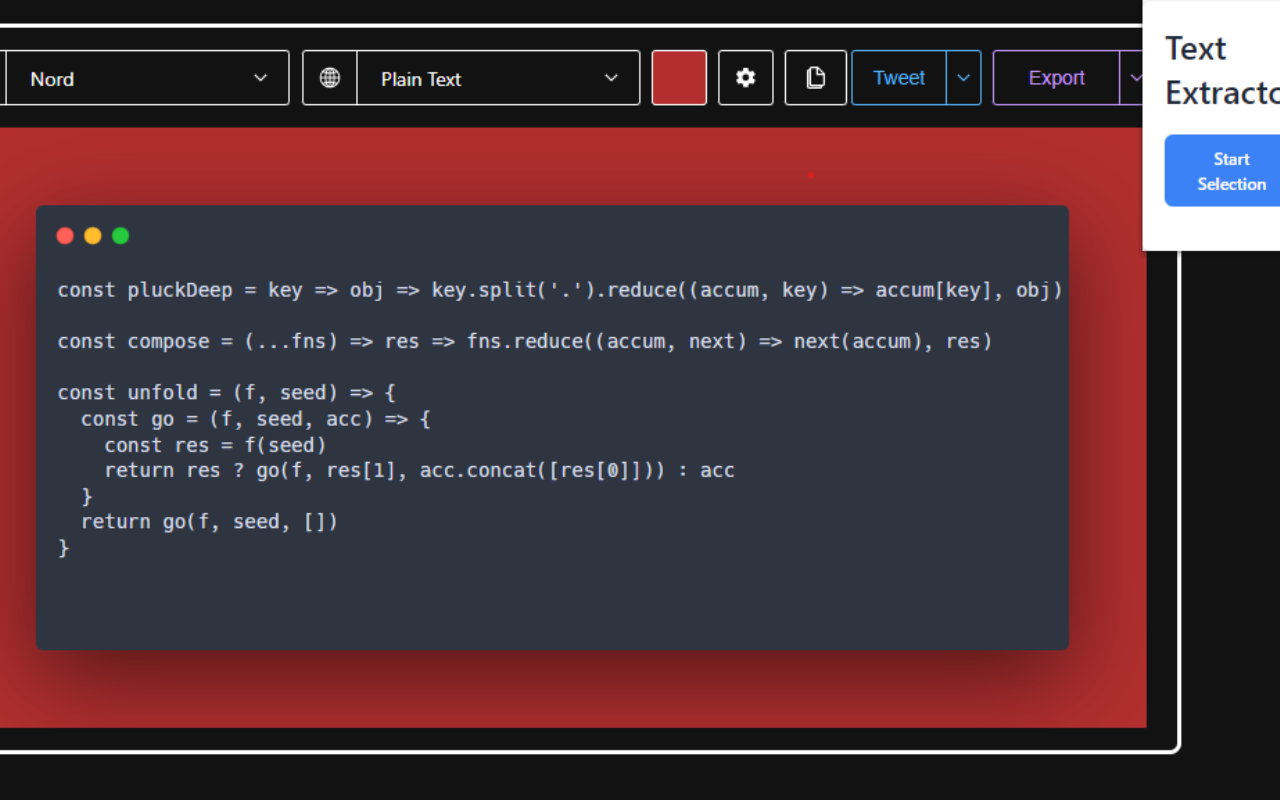1280x800 pixels.
Task: Click the 'const compose' code line
Action: point(525,341)
